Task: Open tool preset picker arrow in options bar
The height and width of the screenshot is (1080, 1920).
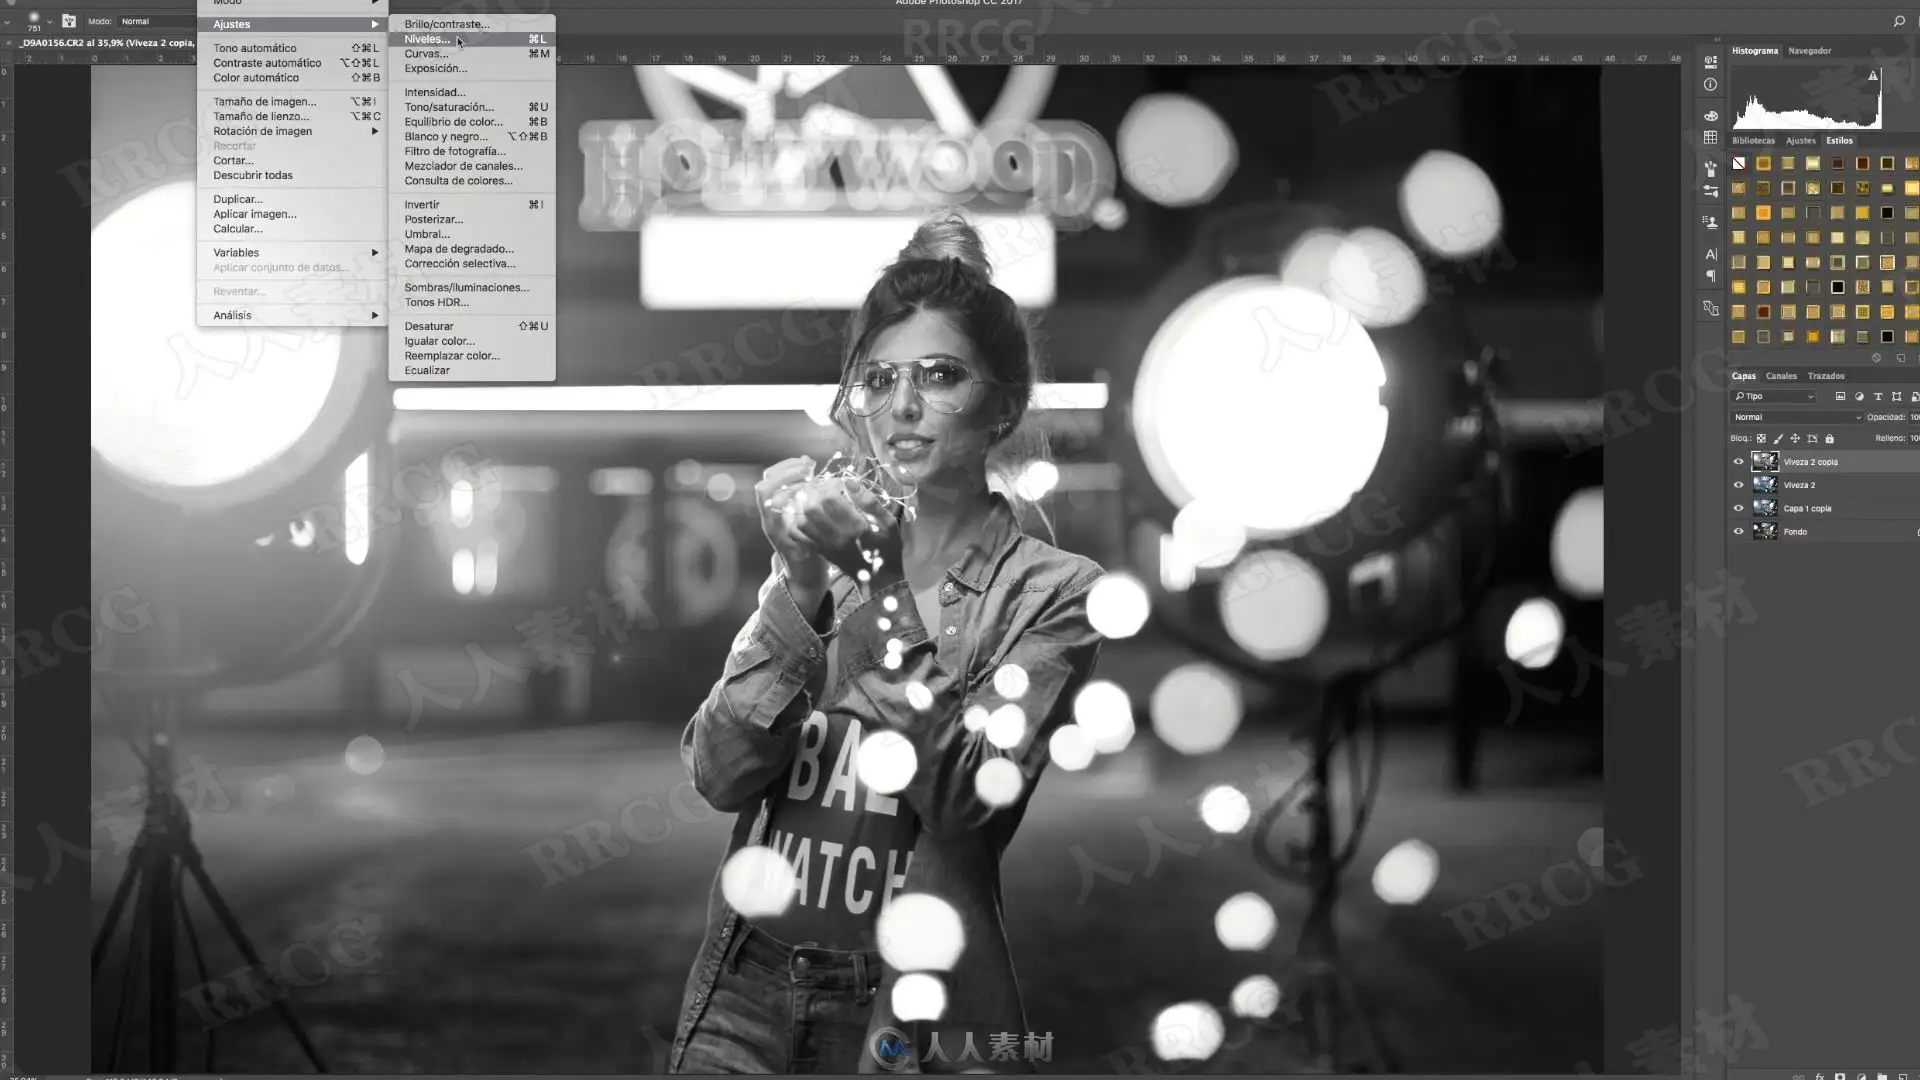Action: [x=8, y=21]
